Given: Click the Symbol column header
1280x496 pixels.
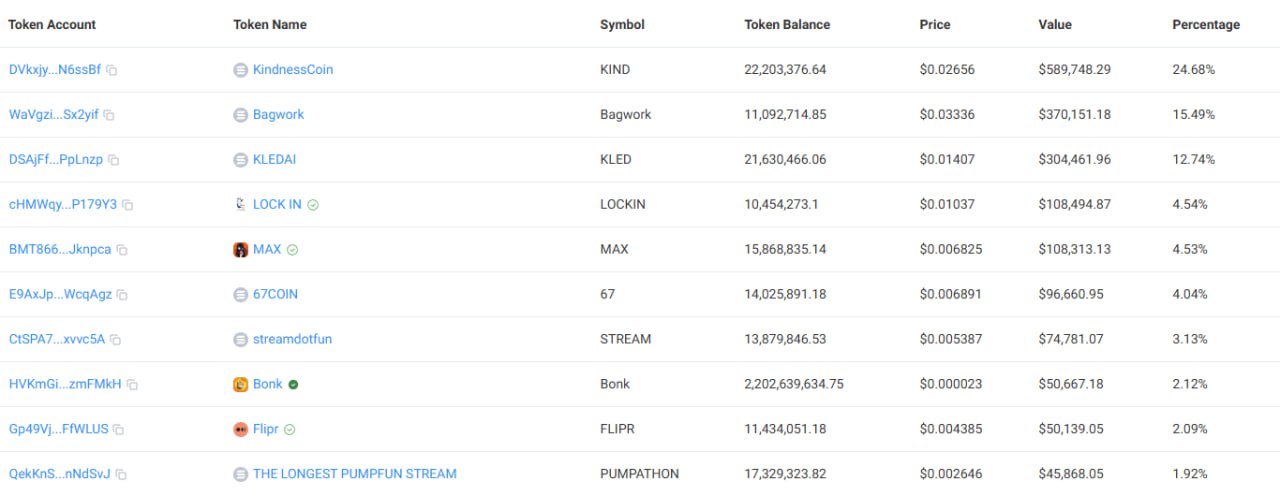Looking at the screenshot, I should (622, 25).
